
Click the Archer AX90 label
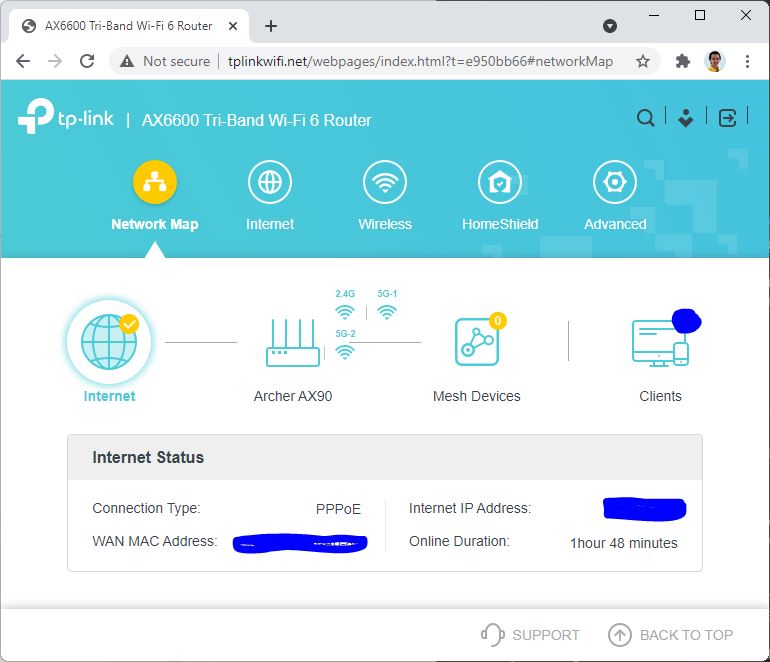(x=293, y=396)
